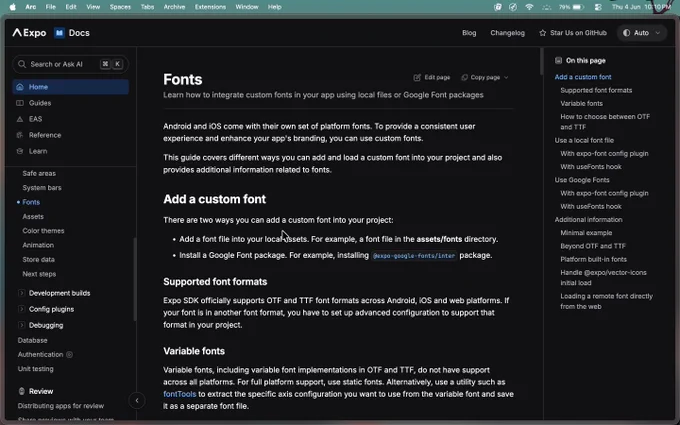Click the main content scrollbar
Screen dimensions: 680x425
click(x=541, y=62)
